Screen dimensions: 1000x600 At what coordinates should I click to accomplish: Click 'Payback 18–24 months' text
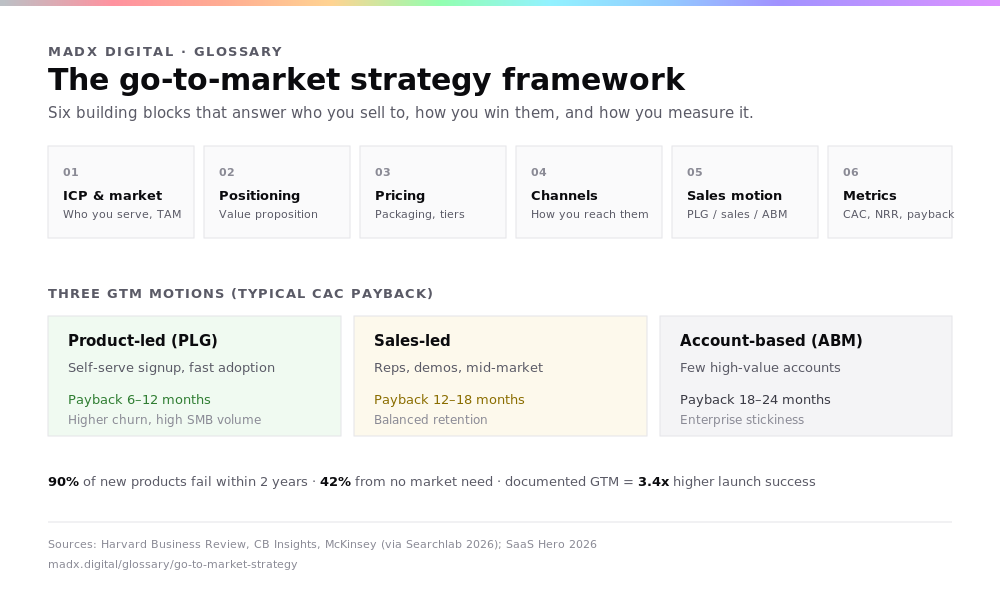click(x=755, y=400)
